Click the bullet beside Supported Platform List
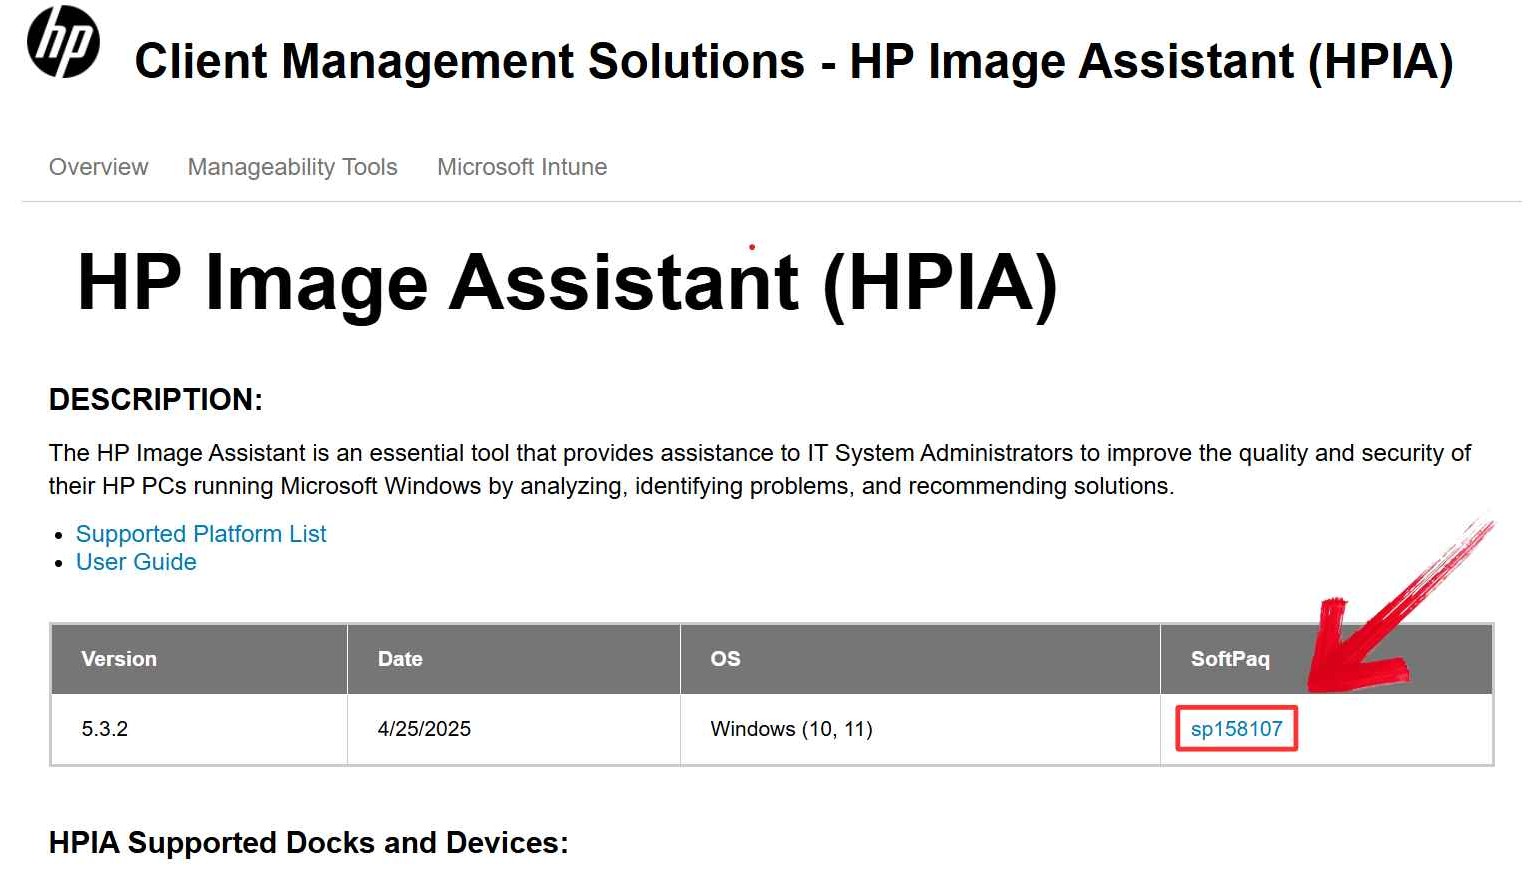The height and width of the screenshot is (870, 1532). [60, 535]
